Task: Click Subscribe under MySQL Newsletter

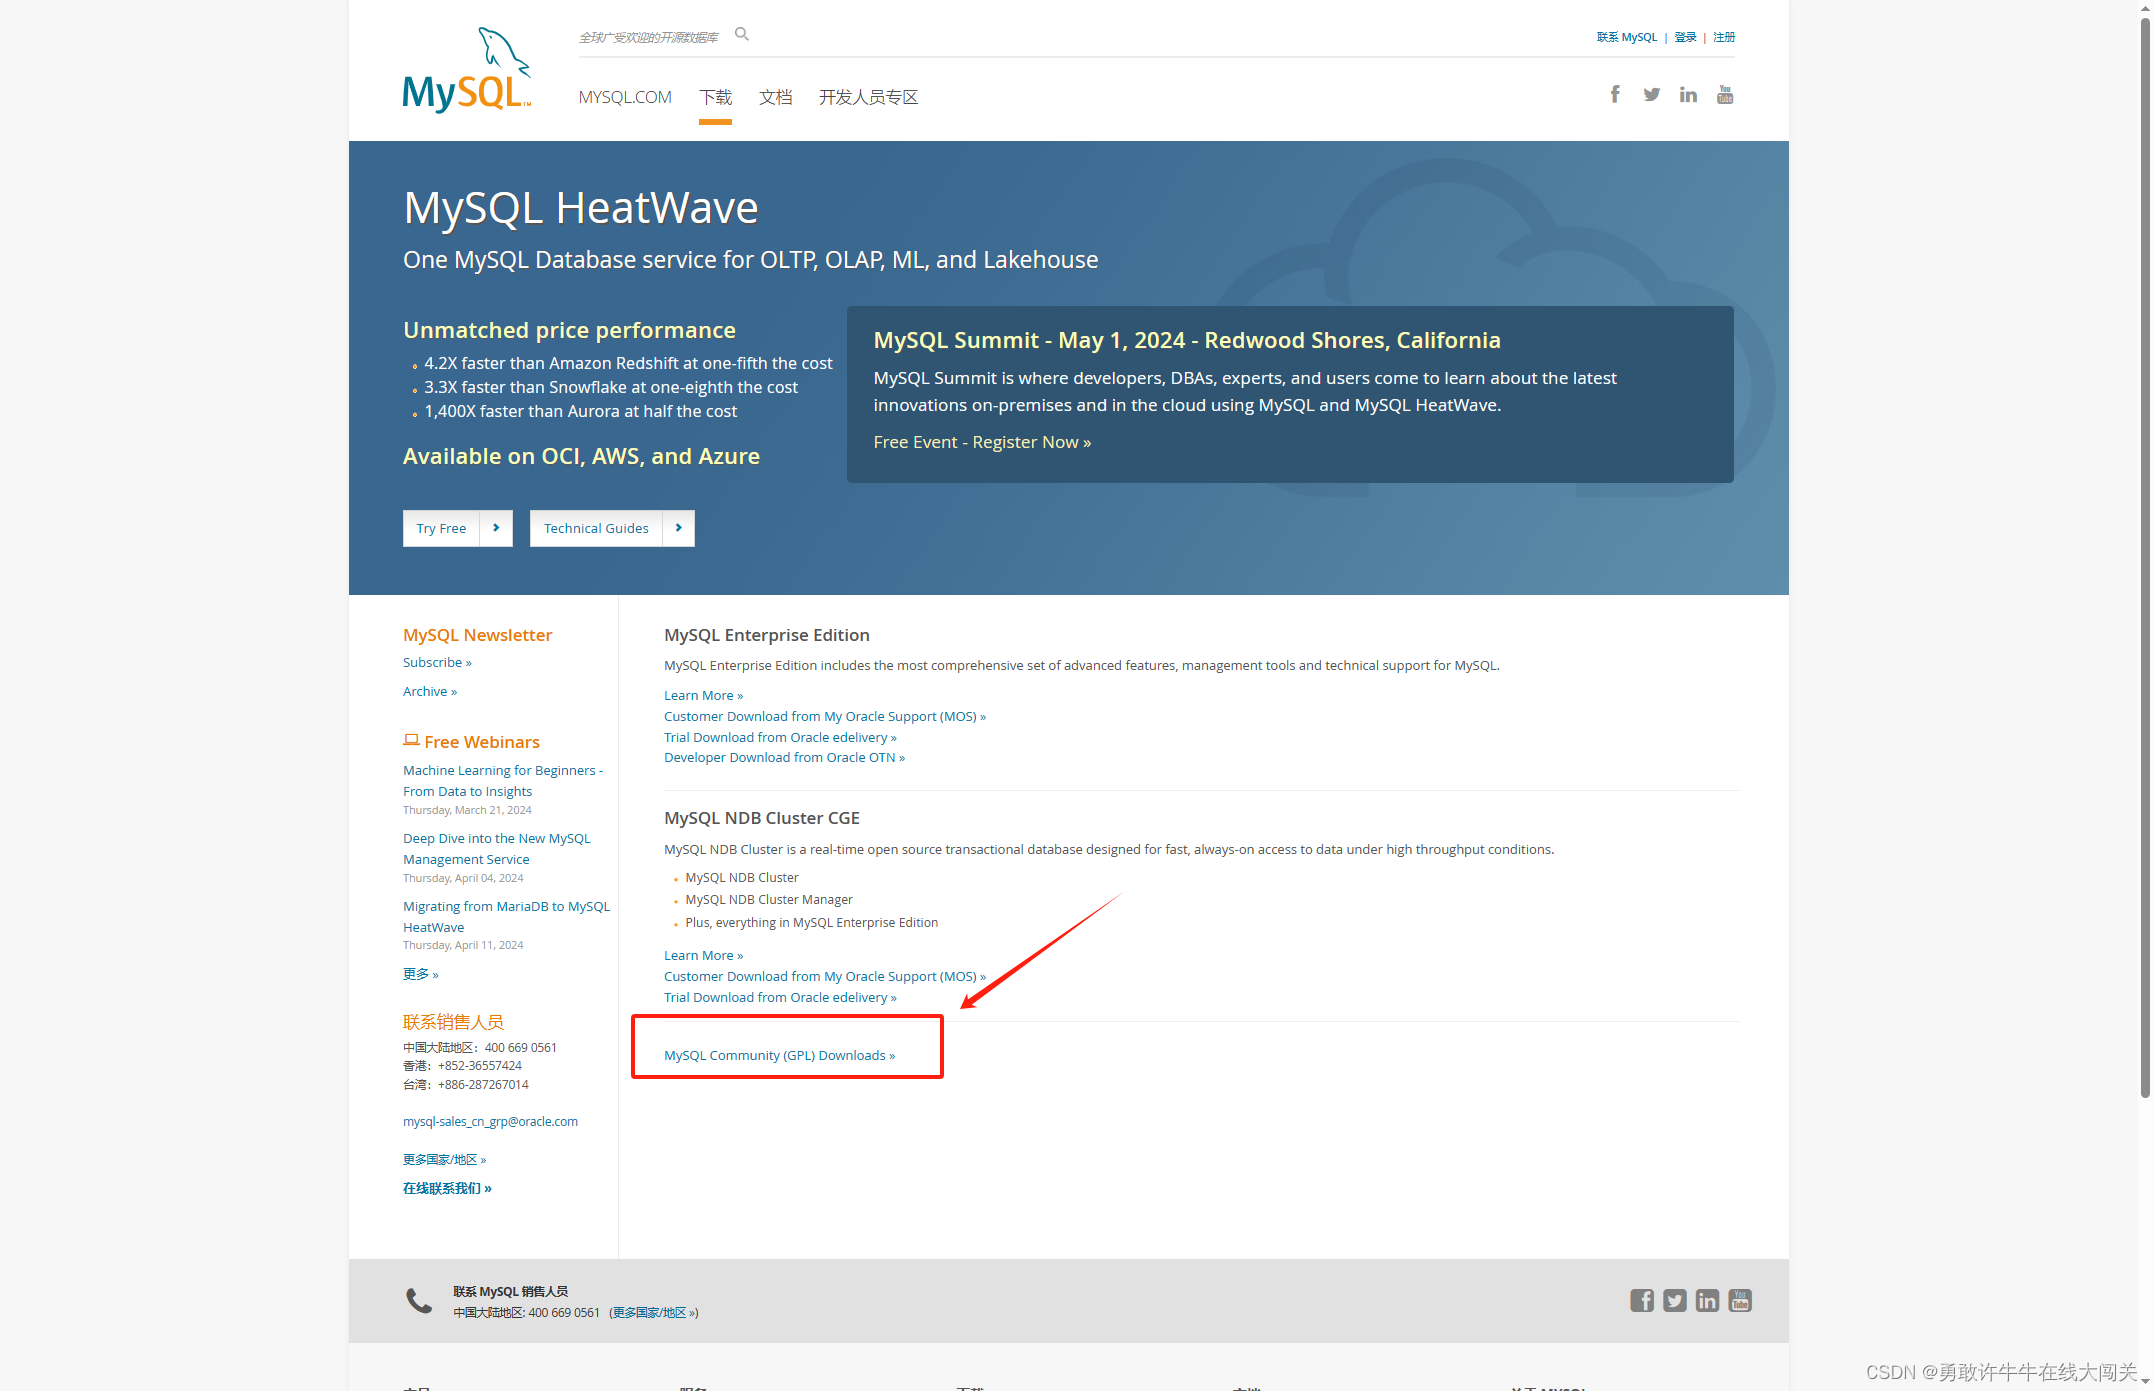Action: point(437,662)
